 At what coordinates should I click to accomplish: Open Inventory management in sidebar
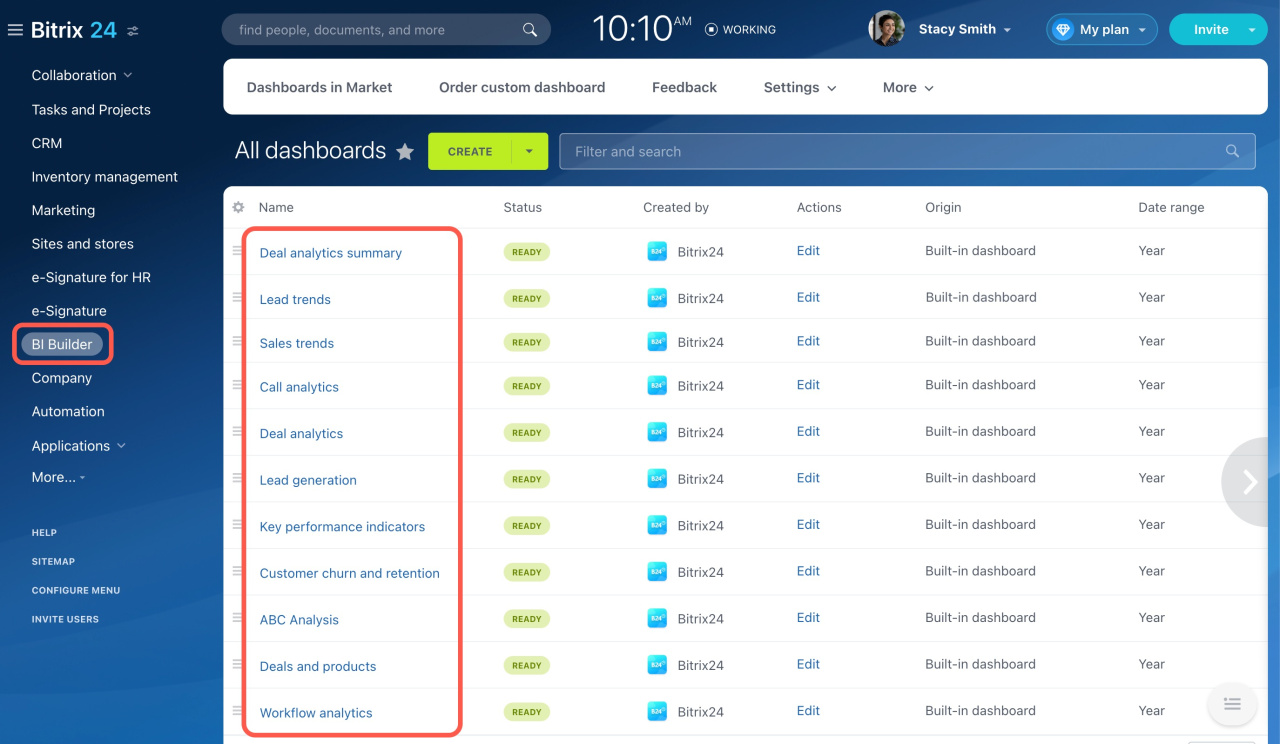(x=105, y=177)
